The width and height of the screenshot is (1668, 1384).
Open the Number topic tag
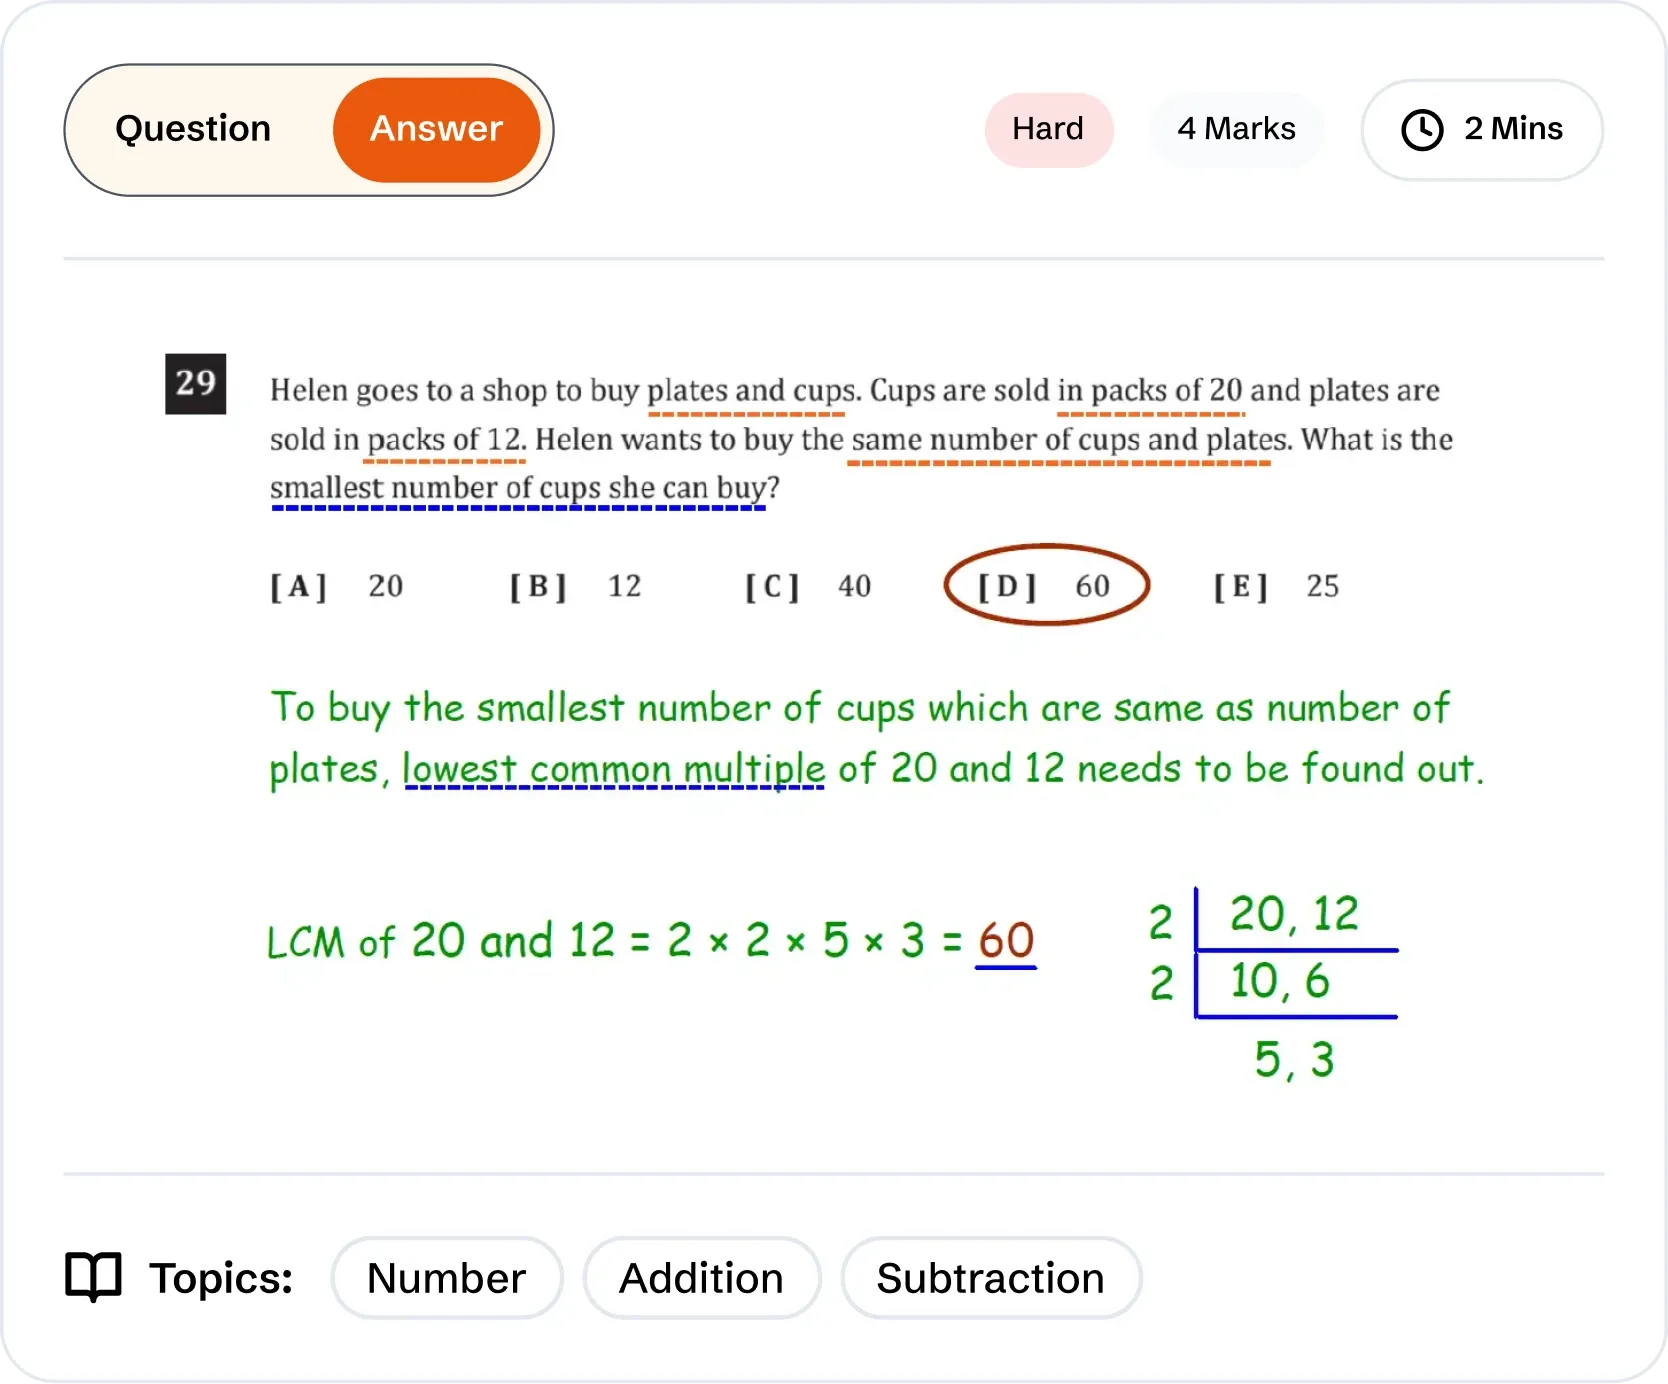coord(446,1278)
